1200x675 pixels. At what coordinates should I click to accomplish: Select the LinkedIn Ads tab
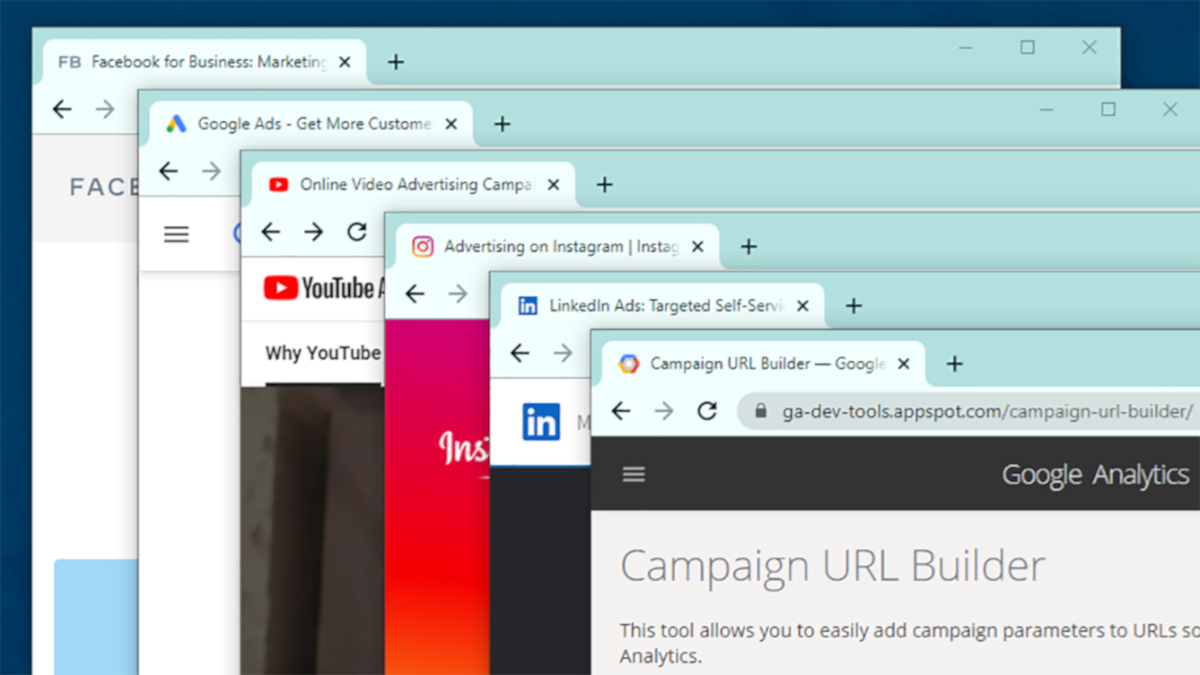[x=663, y=306]
